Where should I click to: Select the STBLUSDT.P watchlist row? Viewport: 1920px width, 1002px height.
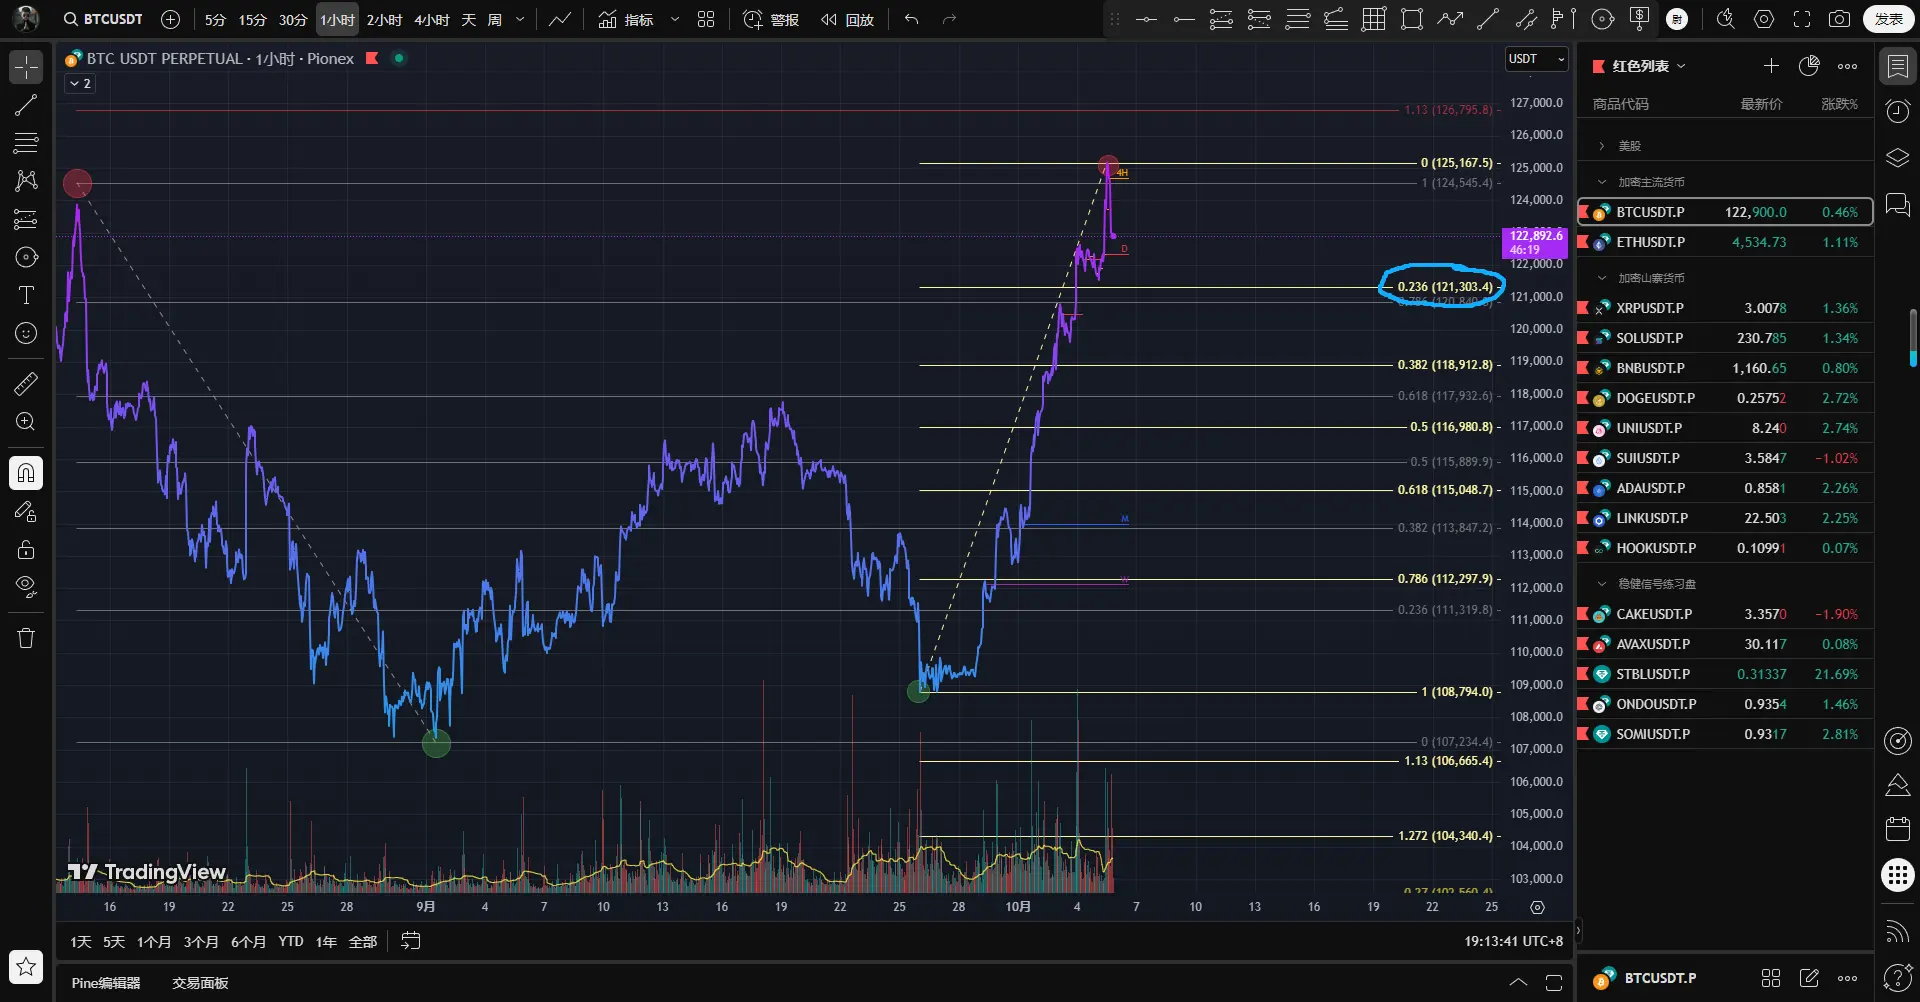click(x=1725, y=674)
